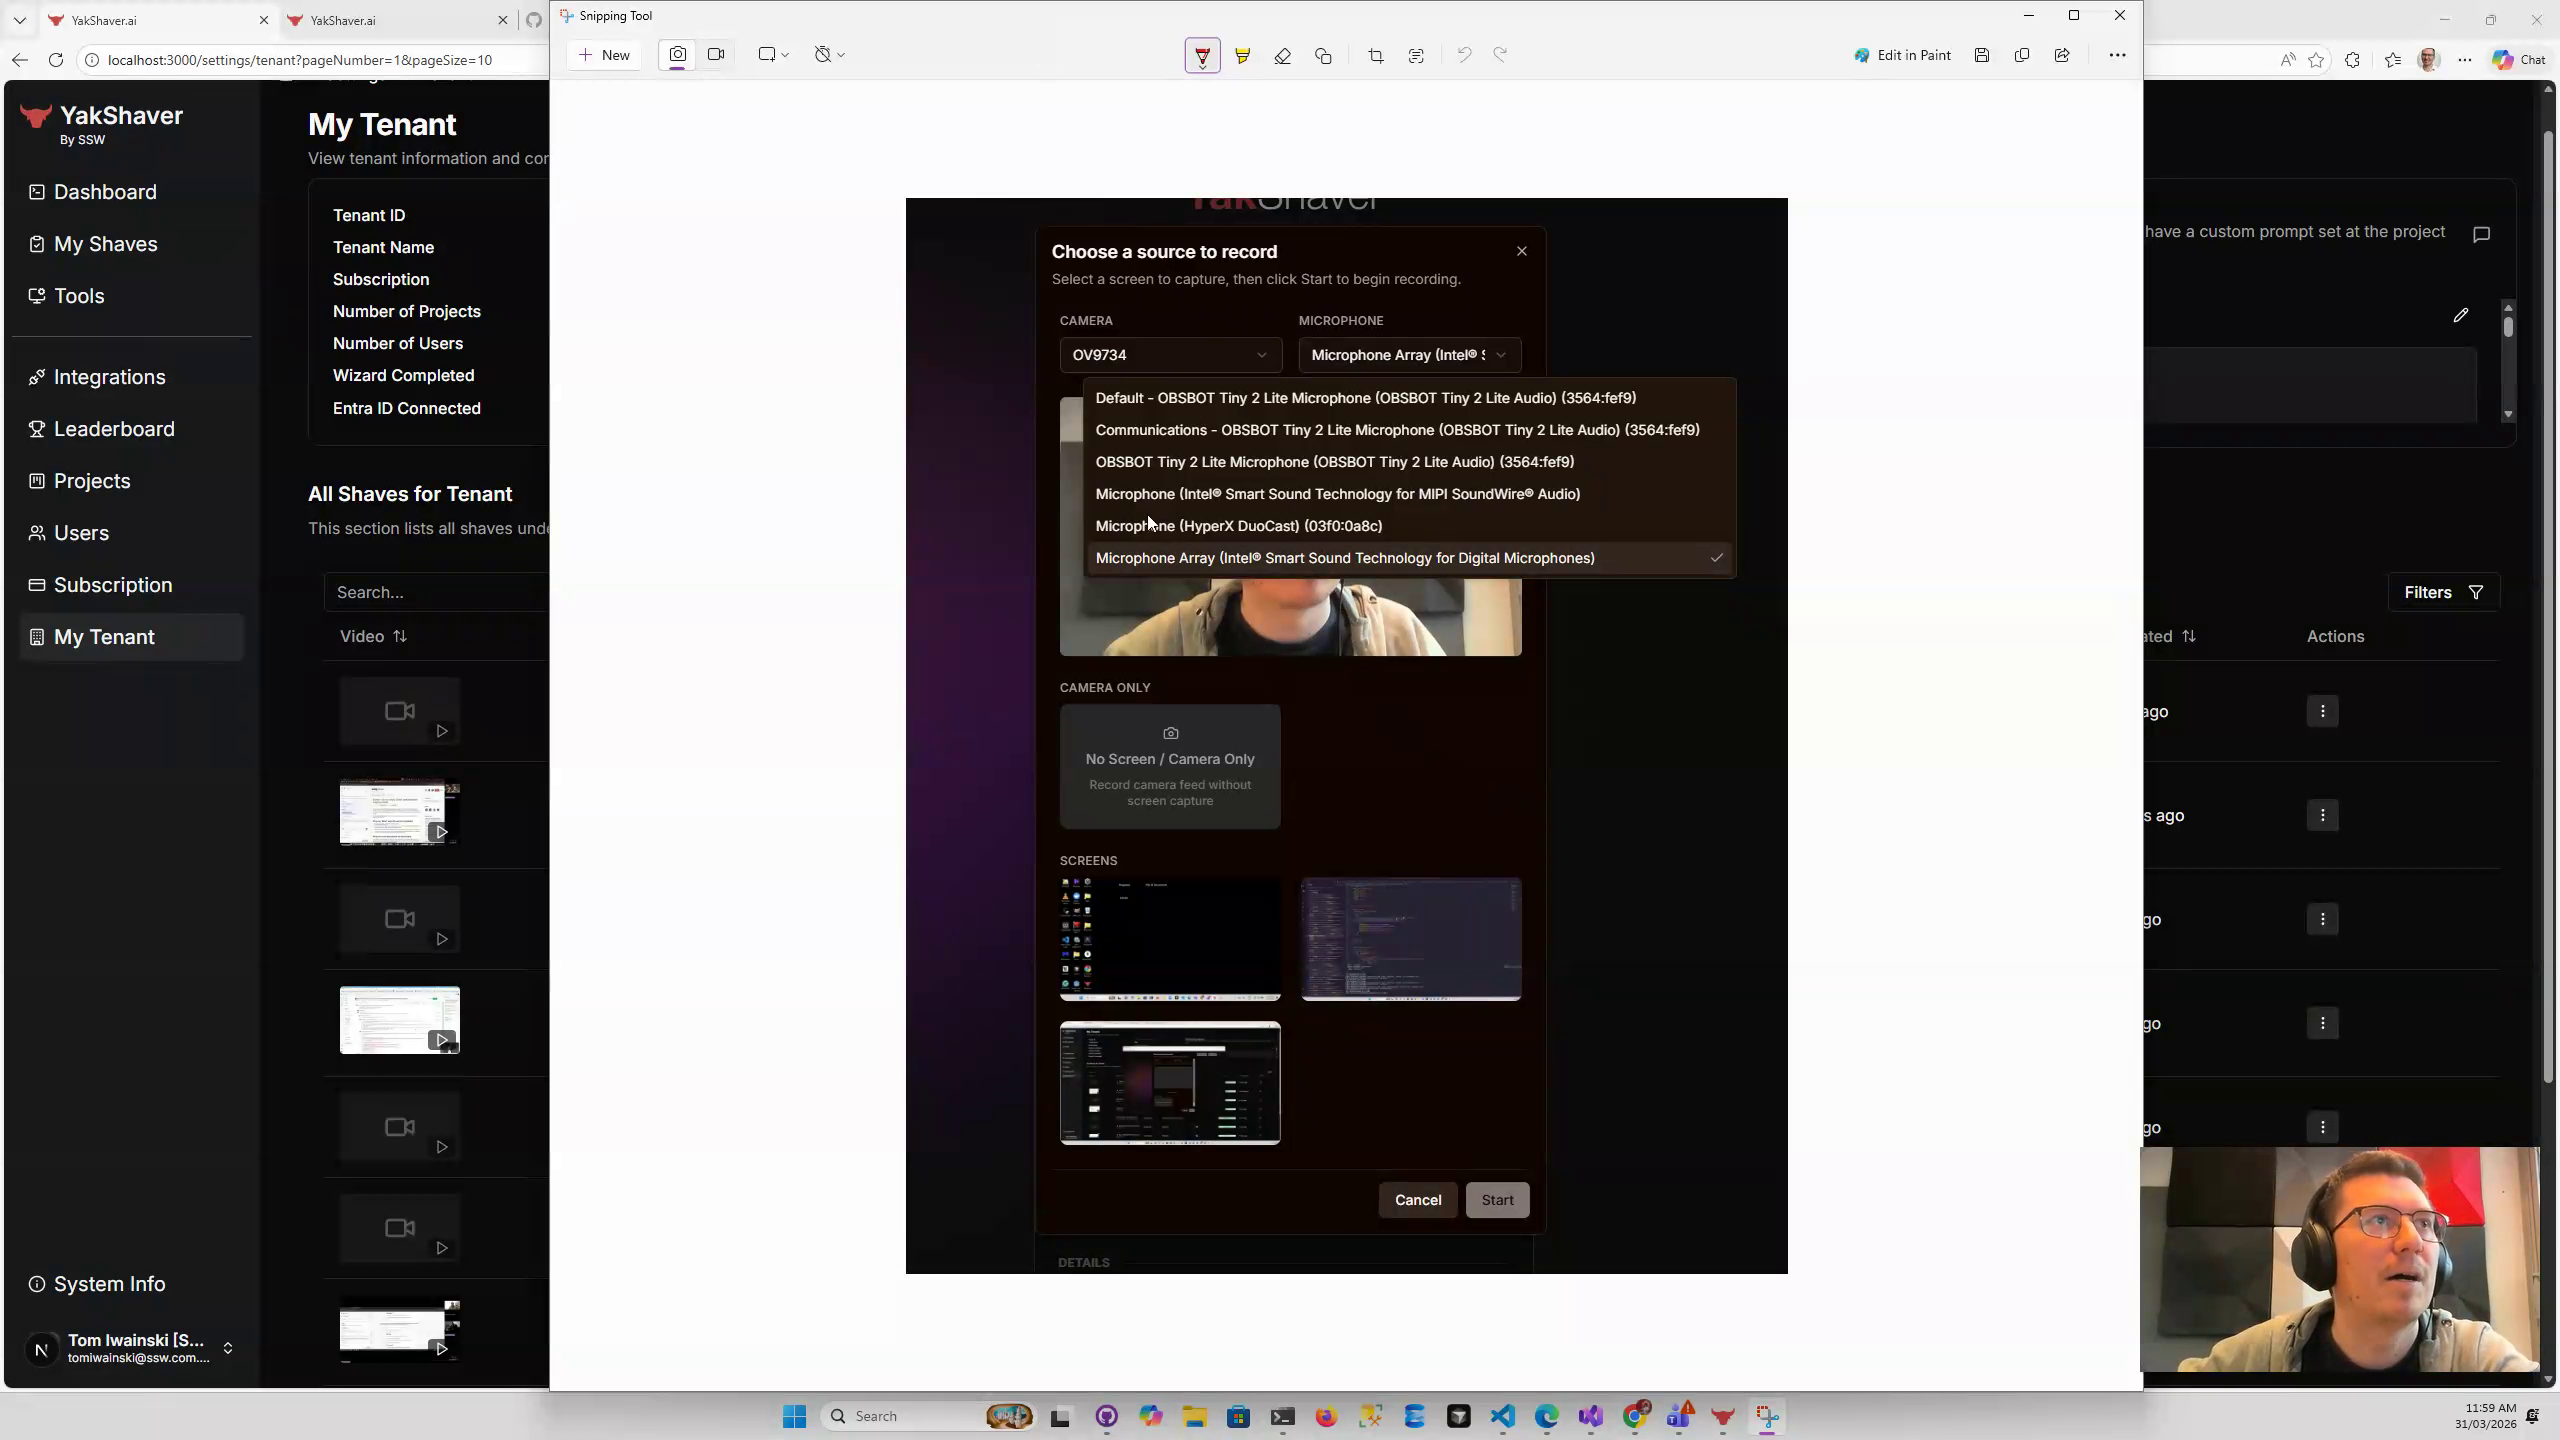This screenshot has height=1440, width=2560.
Task: Click the first screen thumbnail under SCREENS
Action: pyautogui.click(x=1169, y=938)
